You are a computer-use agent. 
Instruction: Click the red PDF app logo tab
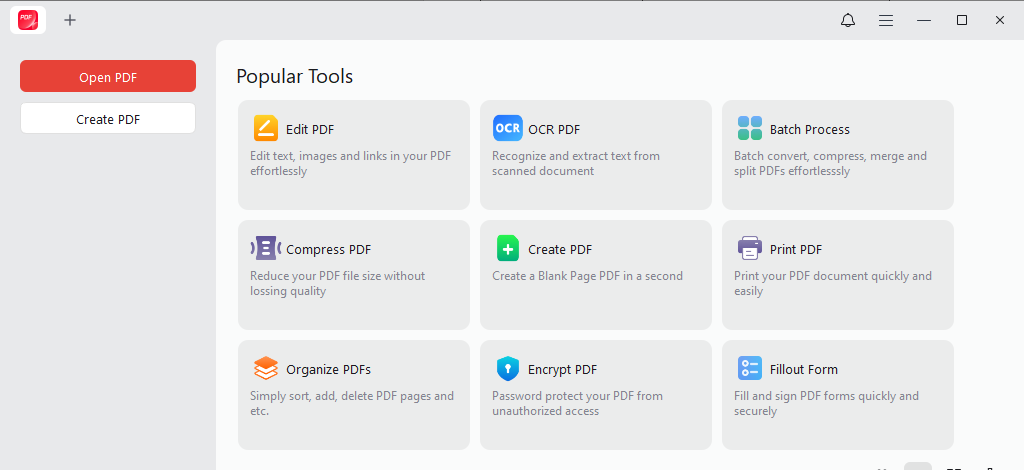tap(27, 20)
